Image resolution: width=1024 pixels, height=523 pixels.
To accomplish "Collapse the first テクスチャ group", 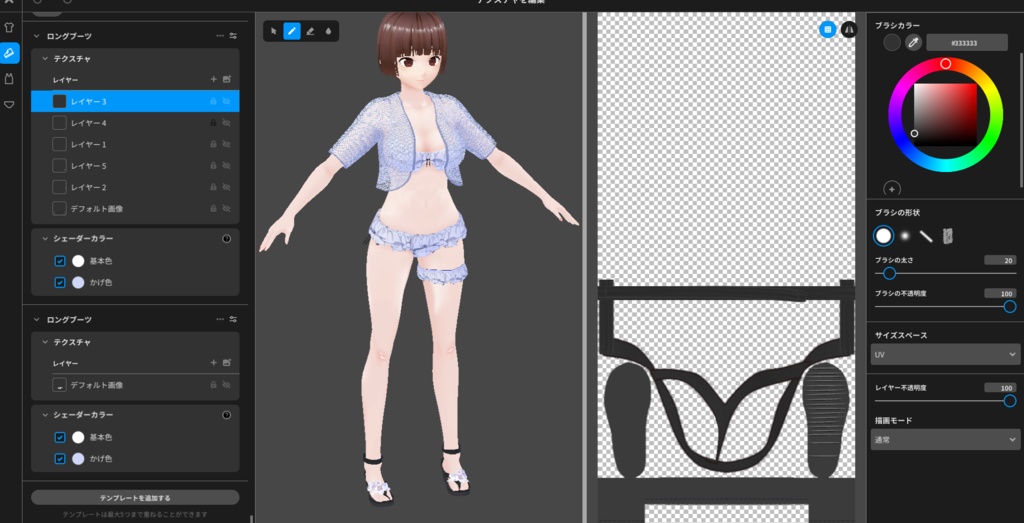I will pyautogui.click(x=45, y=59).
